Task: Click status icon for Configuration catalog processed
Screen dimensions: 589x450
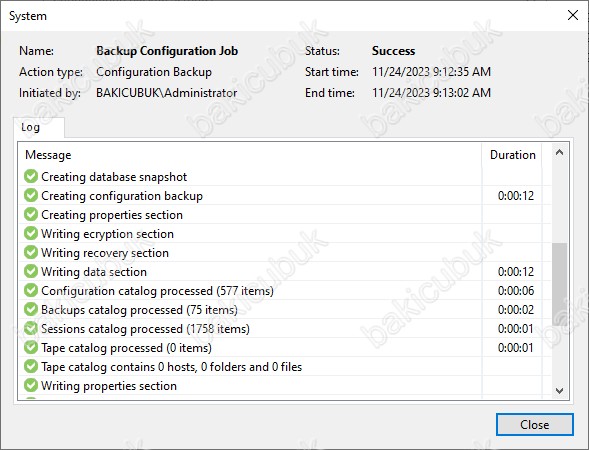Action: pos(31,290)
